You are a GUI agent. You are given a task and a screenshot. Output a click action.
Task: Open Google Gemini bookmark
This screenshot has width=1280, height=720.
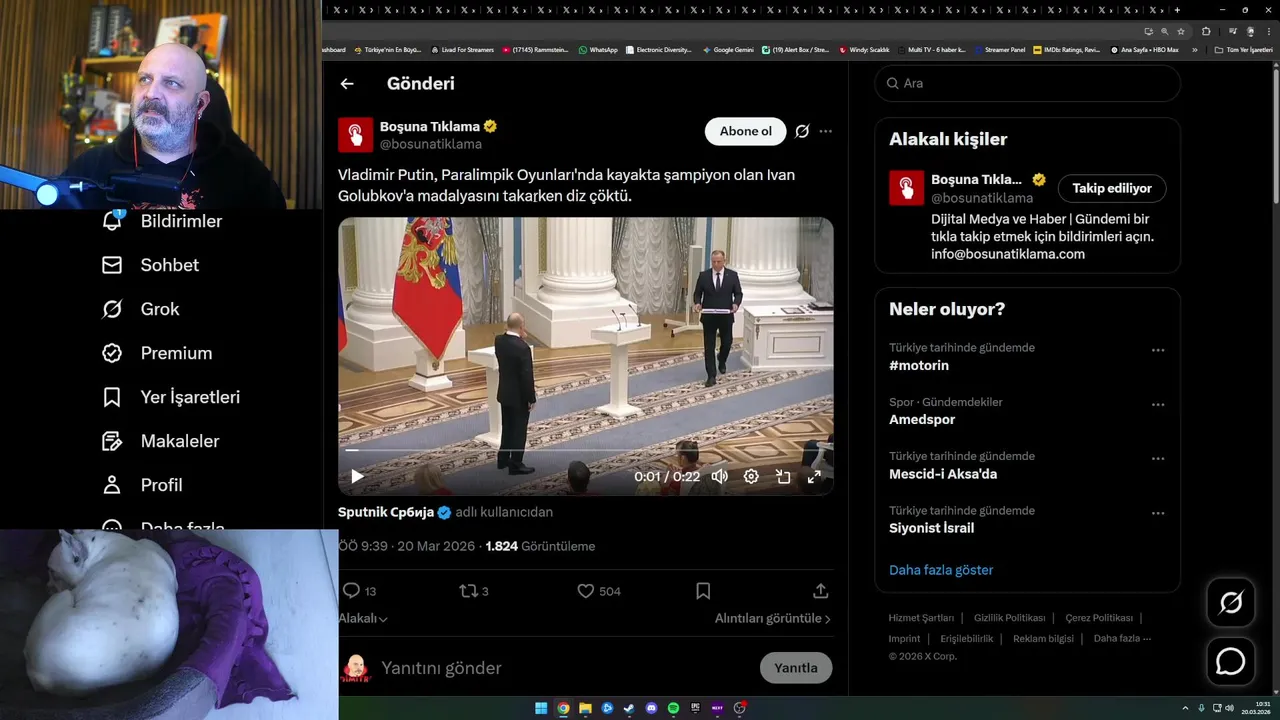pyautogui.click(x=728, y=49)
